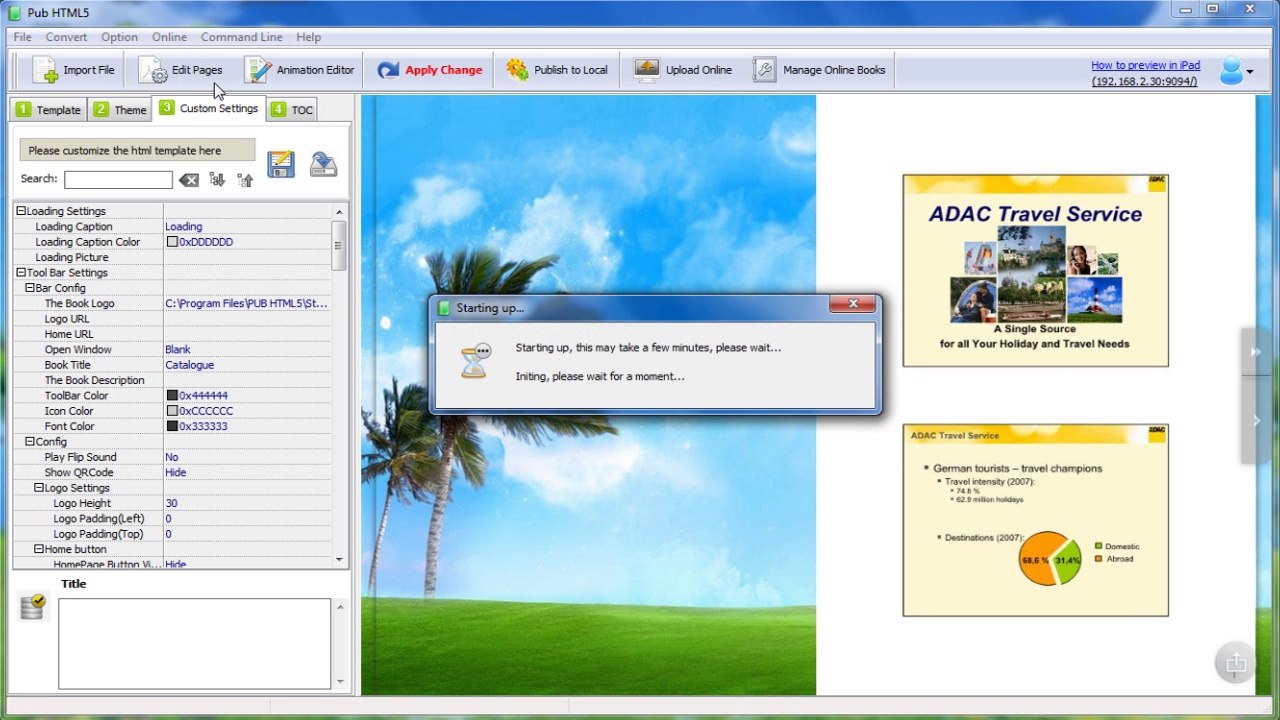Click the Upload Online button
Viewport: 1280px width, 720px height.
(x=683, y=70)
